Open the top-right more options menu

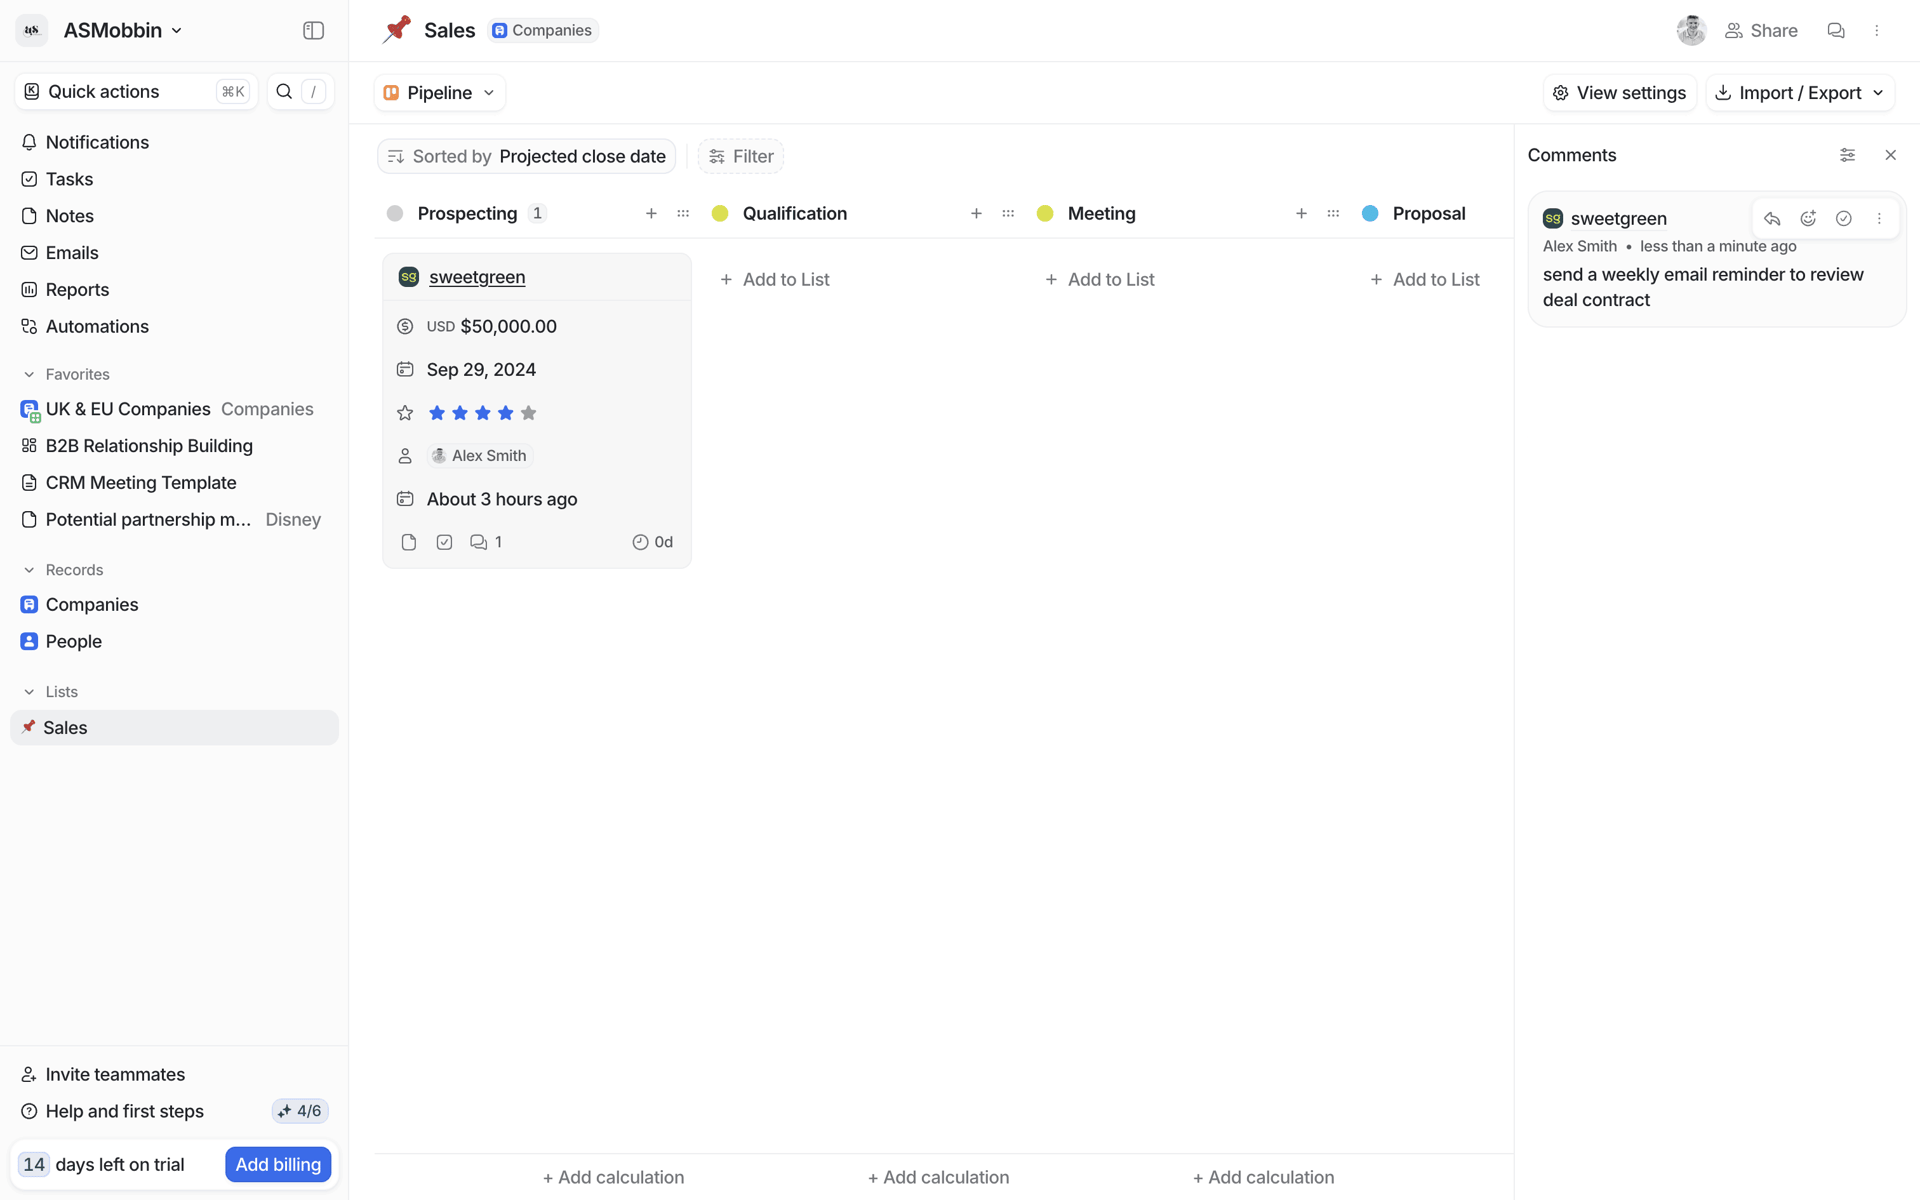1877,31
